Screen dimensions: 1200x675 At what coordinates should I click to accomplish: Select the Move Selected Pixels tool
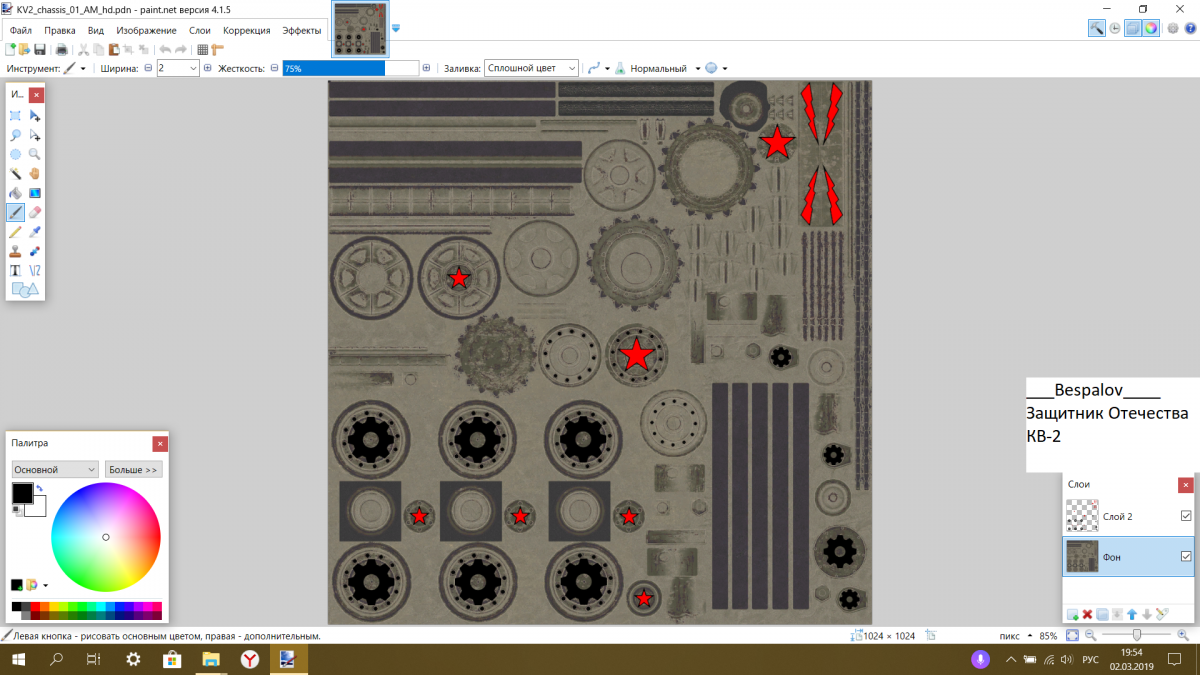[35, 116]
